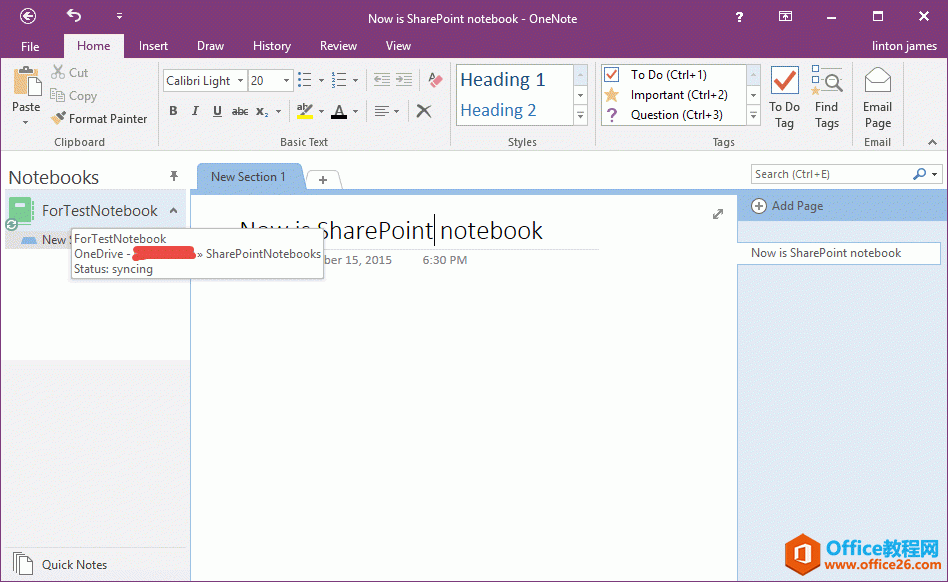The width and height of the screenshot is (948, 582).
Task: Click the To Do Tag button
Action: pos(784,97)
